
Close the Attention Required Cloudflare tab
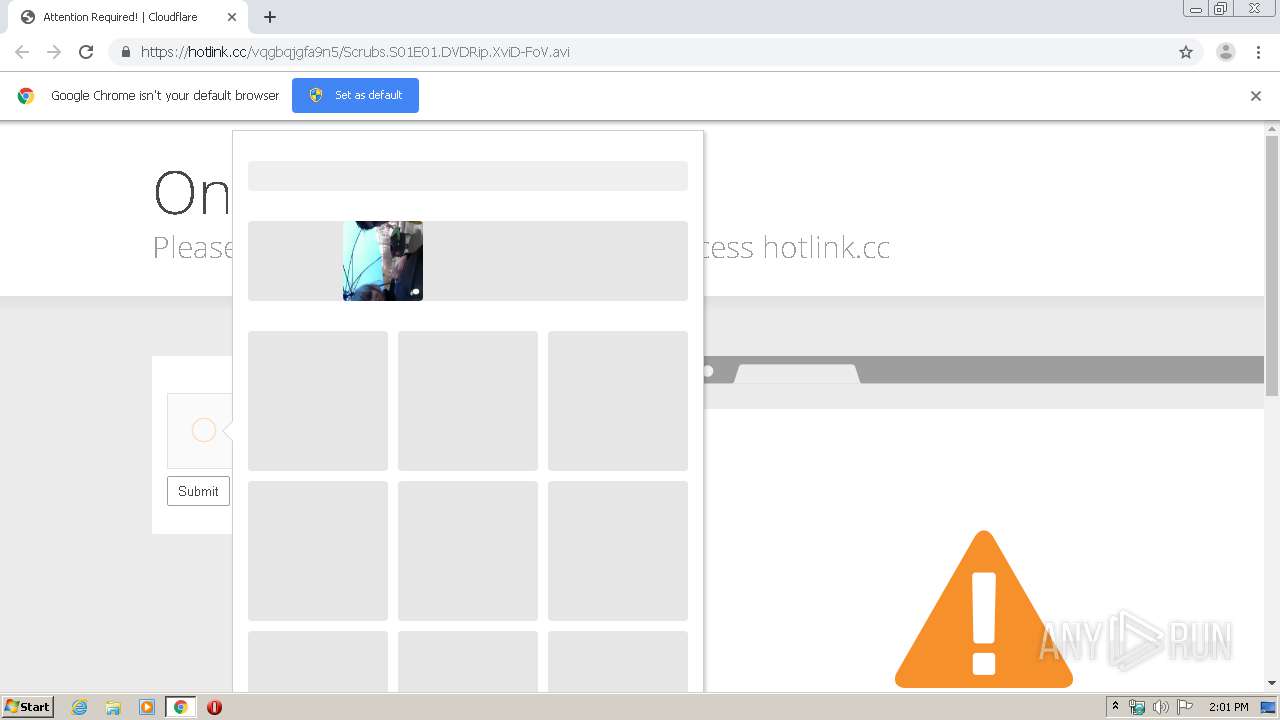point(232,17)
